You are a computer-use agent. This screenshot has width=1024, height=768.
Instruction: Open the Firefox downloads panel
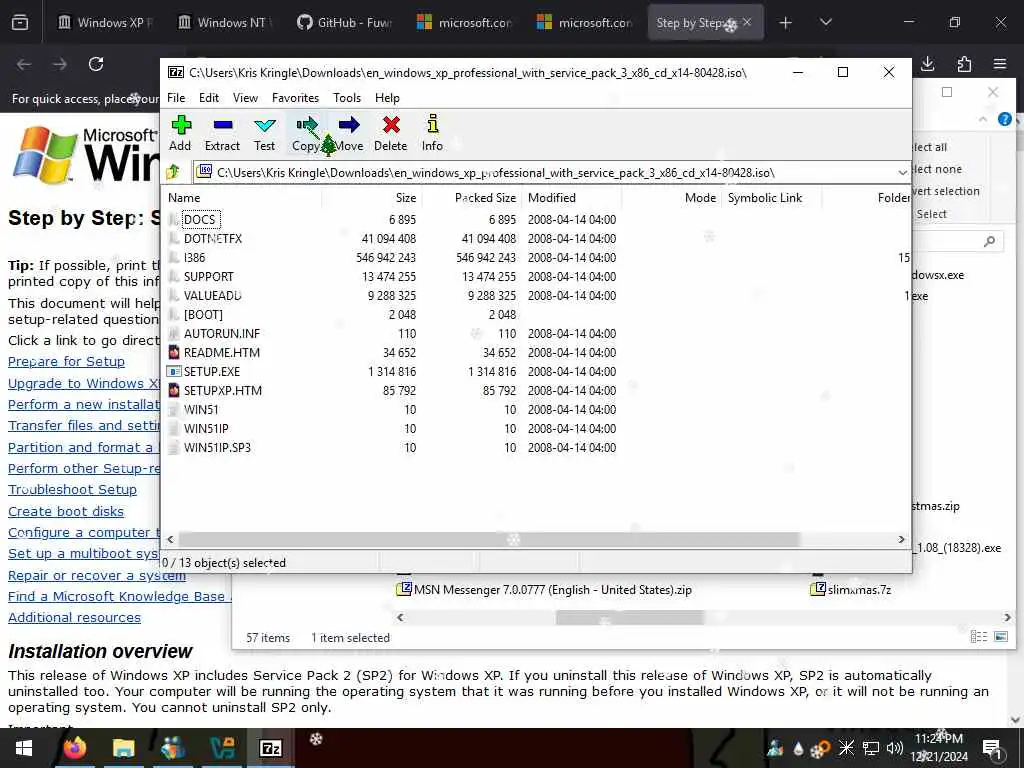point(927,64)
